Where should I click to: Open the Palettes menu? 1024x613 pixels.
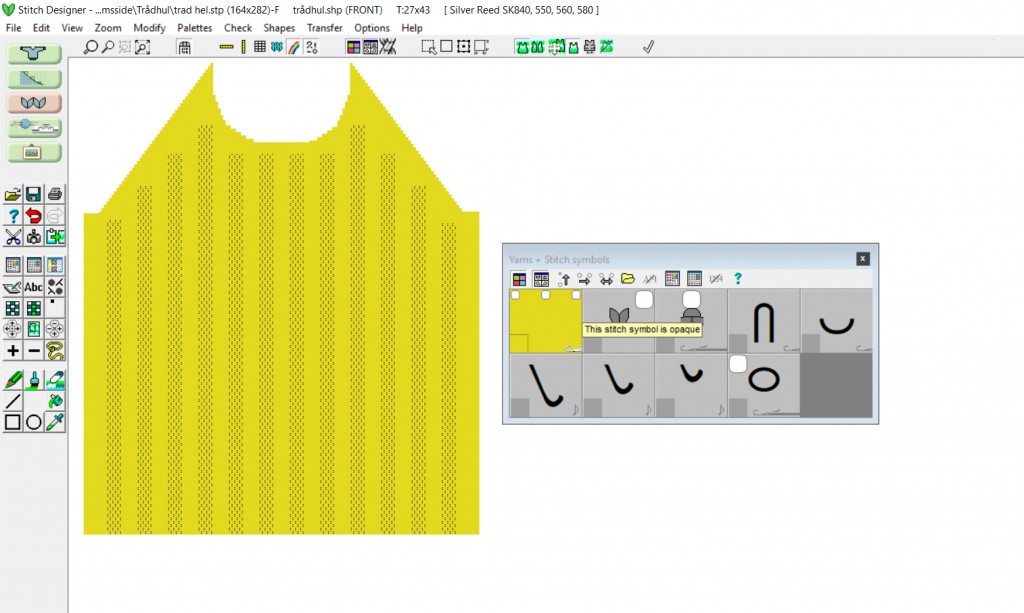194,28
